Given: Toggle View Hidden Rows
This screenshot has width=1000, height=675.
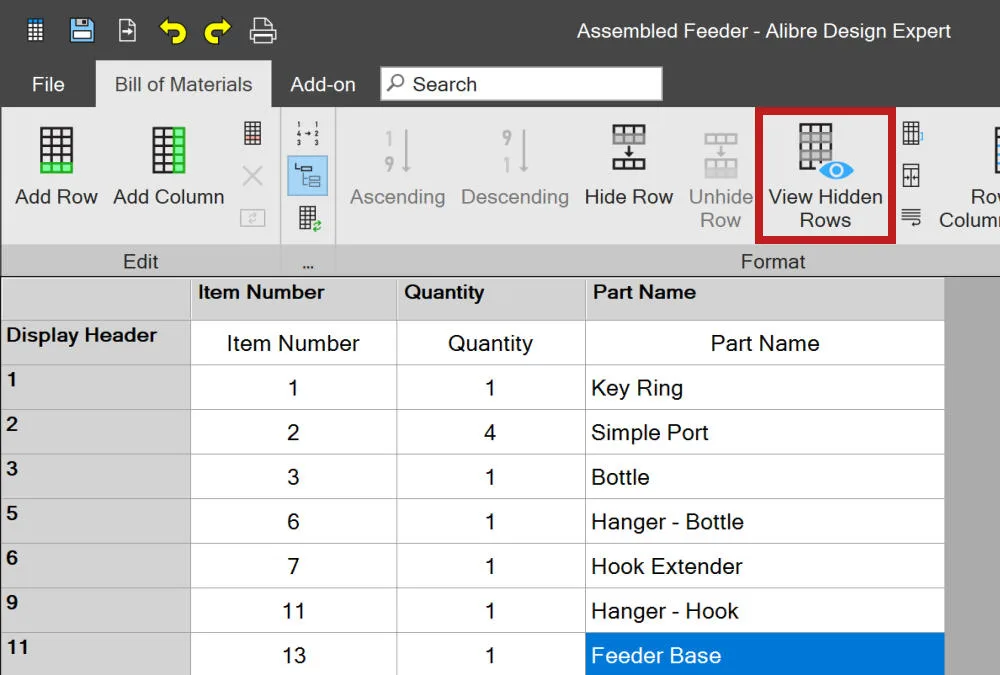Looking at the screenshot, I should click(825, 176).
